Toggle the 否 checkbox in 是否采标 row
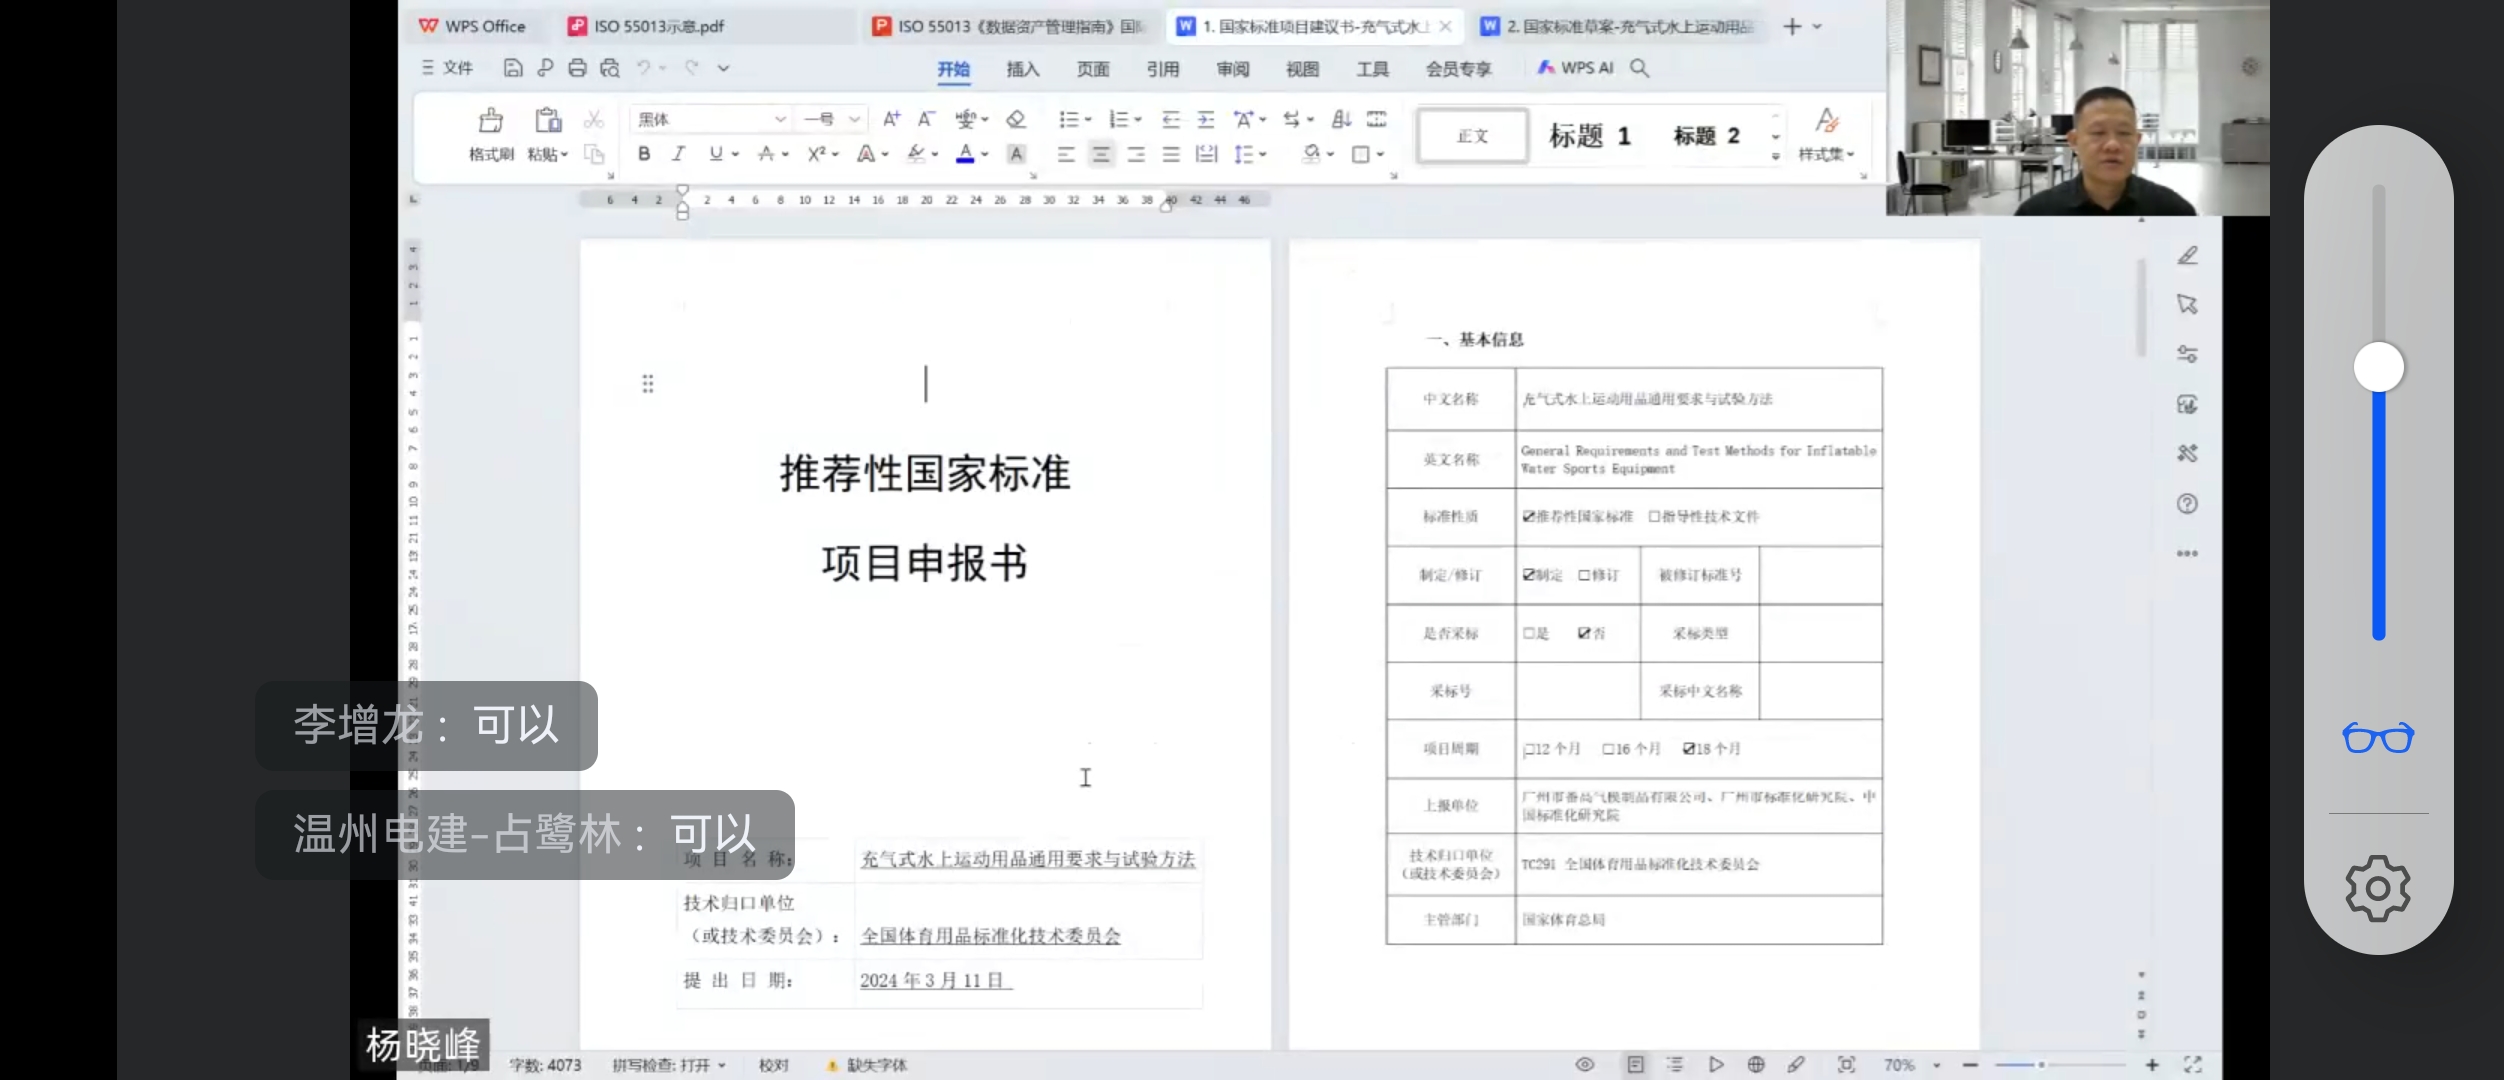The height and width of the screenshot is (1080, 2504). coord(1584,633)
